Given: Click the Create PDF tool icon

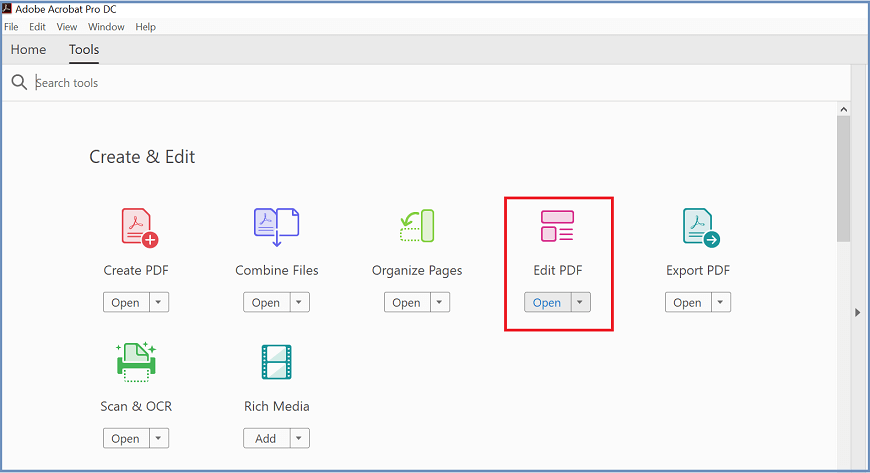Looking at the screenshot, I should (140, 227).
